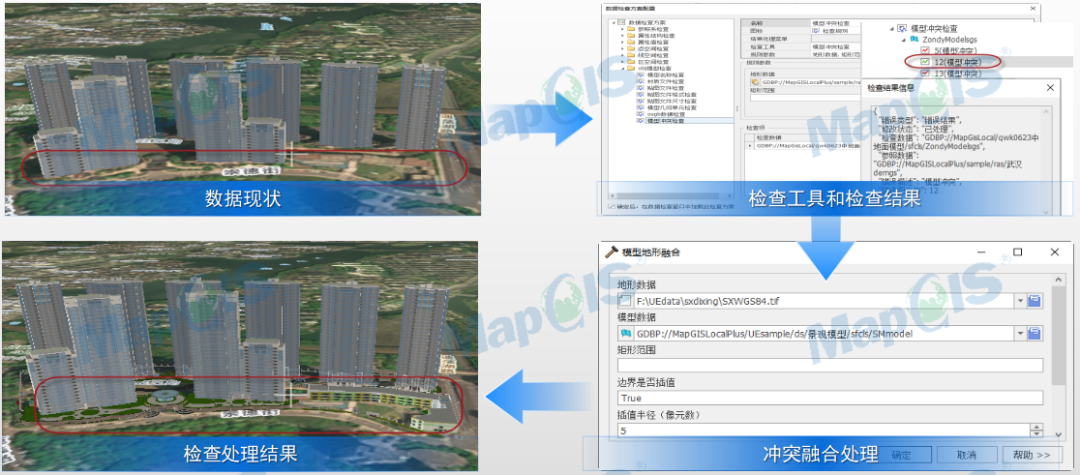Collapse the obj模型检查 tree node
1080x475 pixels.
(623, 68)
